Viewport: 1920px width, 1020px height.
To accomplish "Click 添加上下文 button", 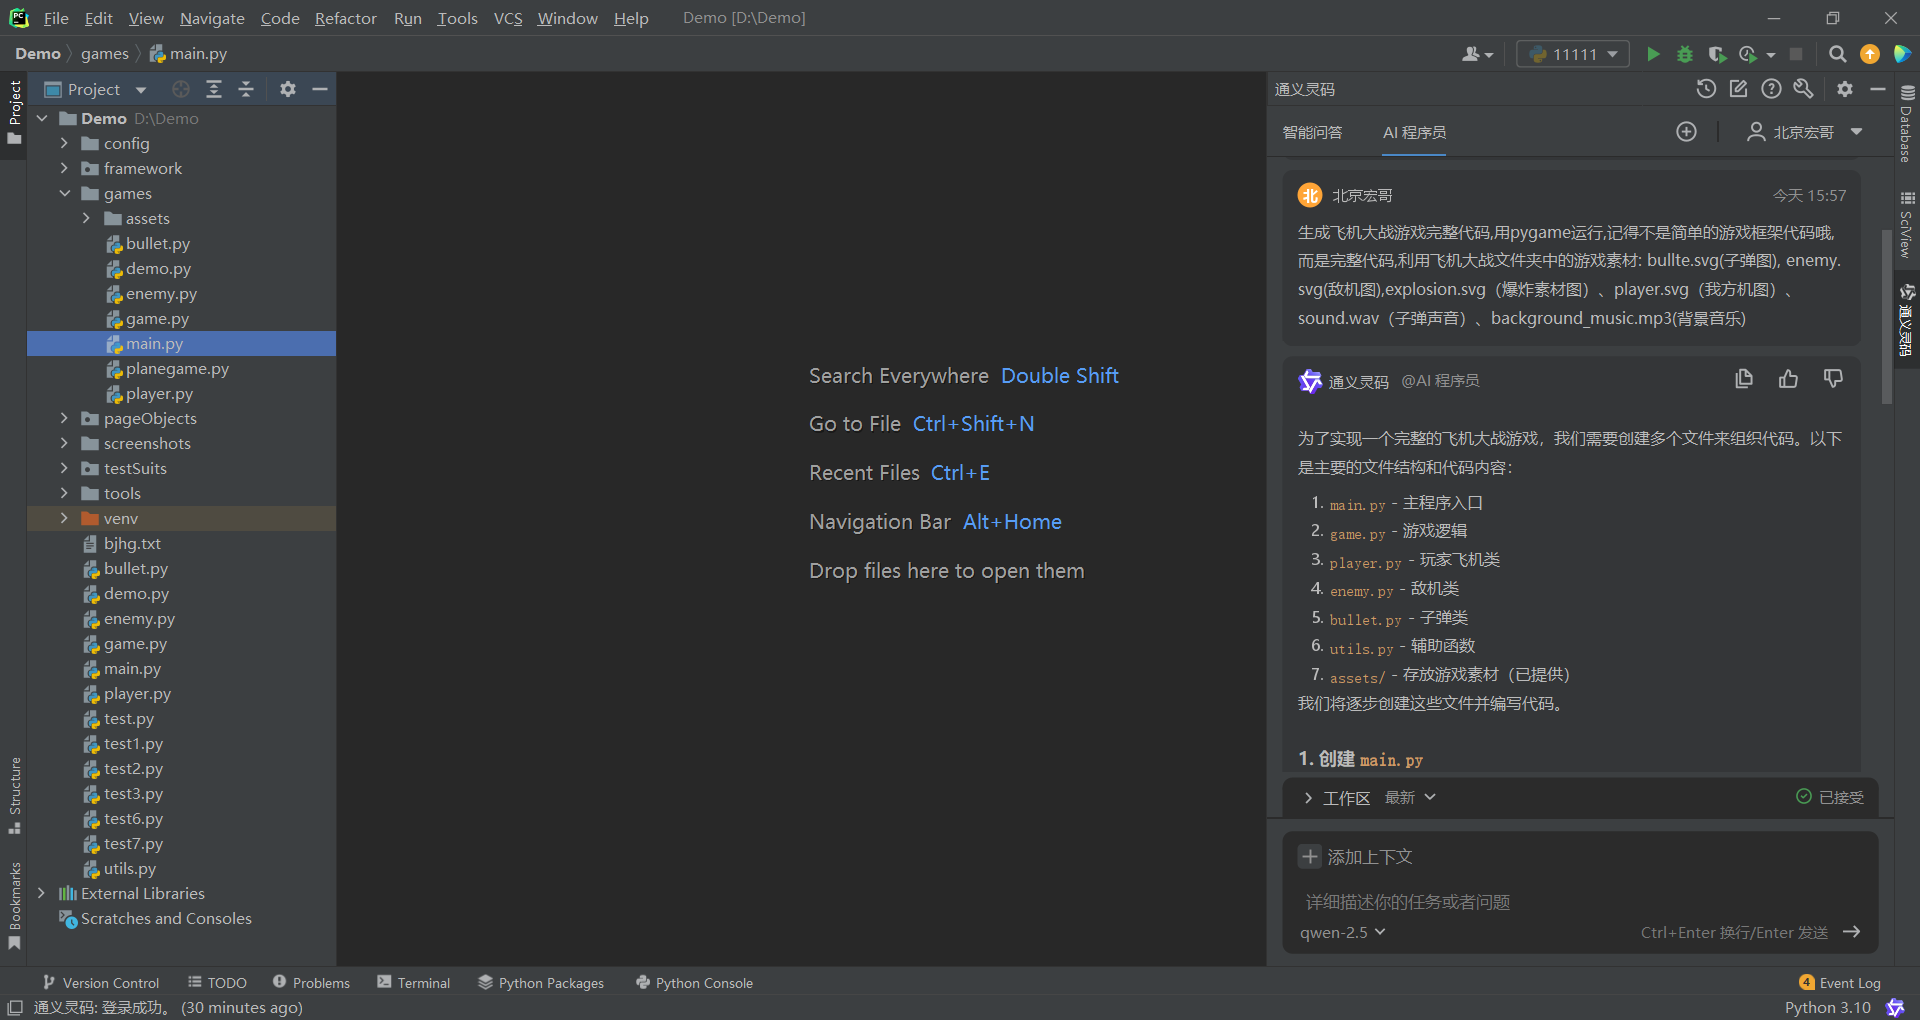I will pyautogui.click(x=1356, y=857).
